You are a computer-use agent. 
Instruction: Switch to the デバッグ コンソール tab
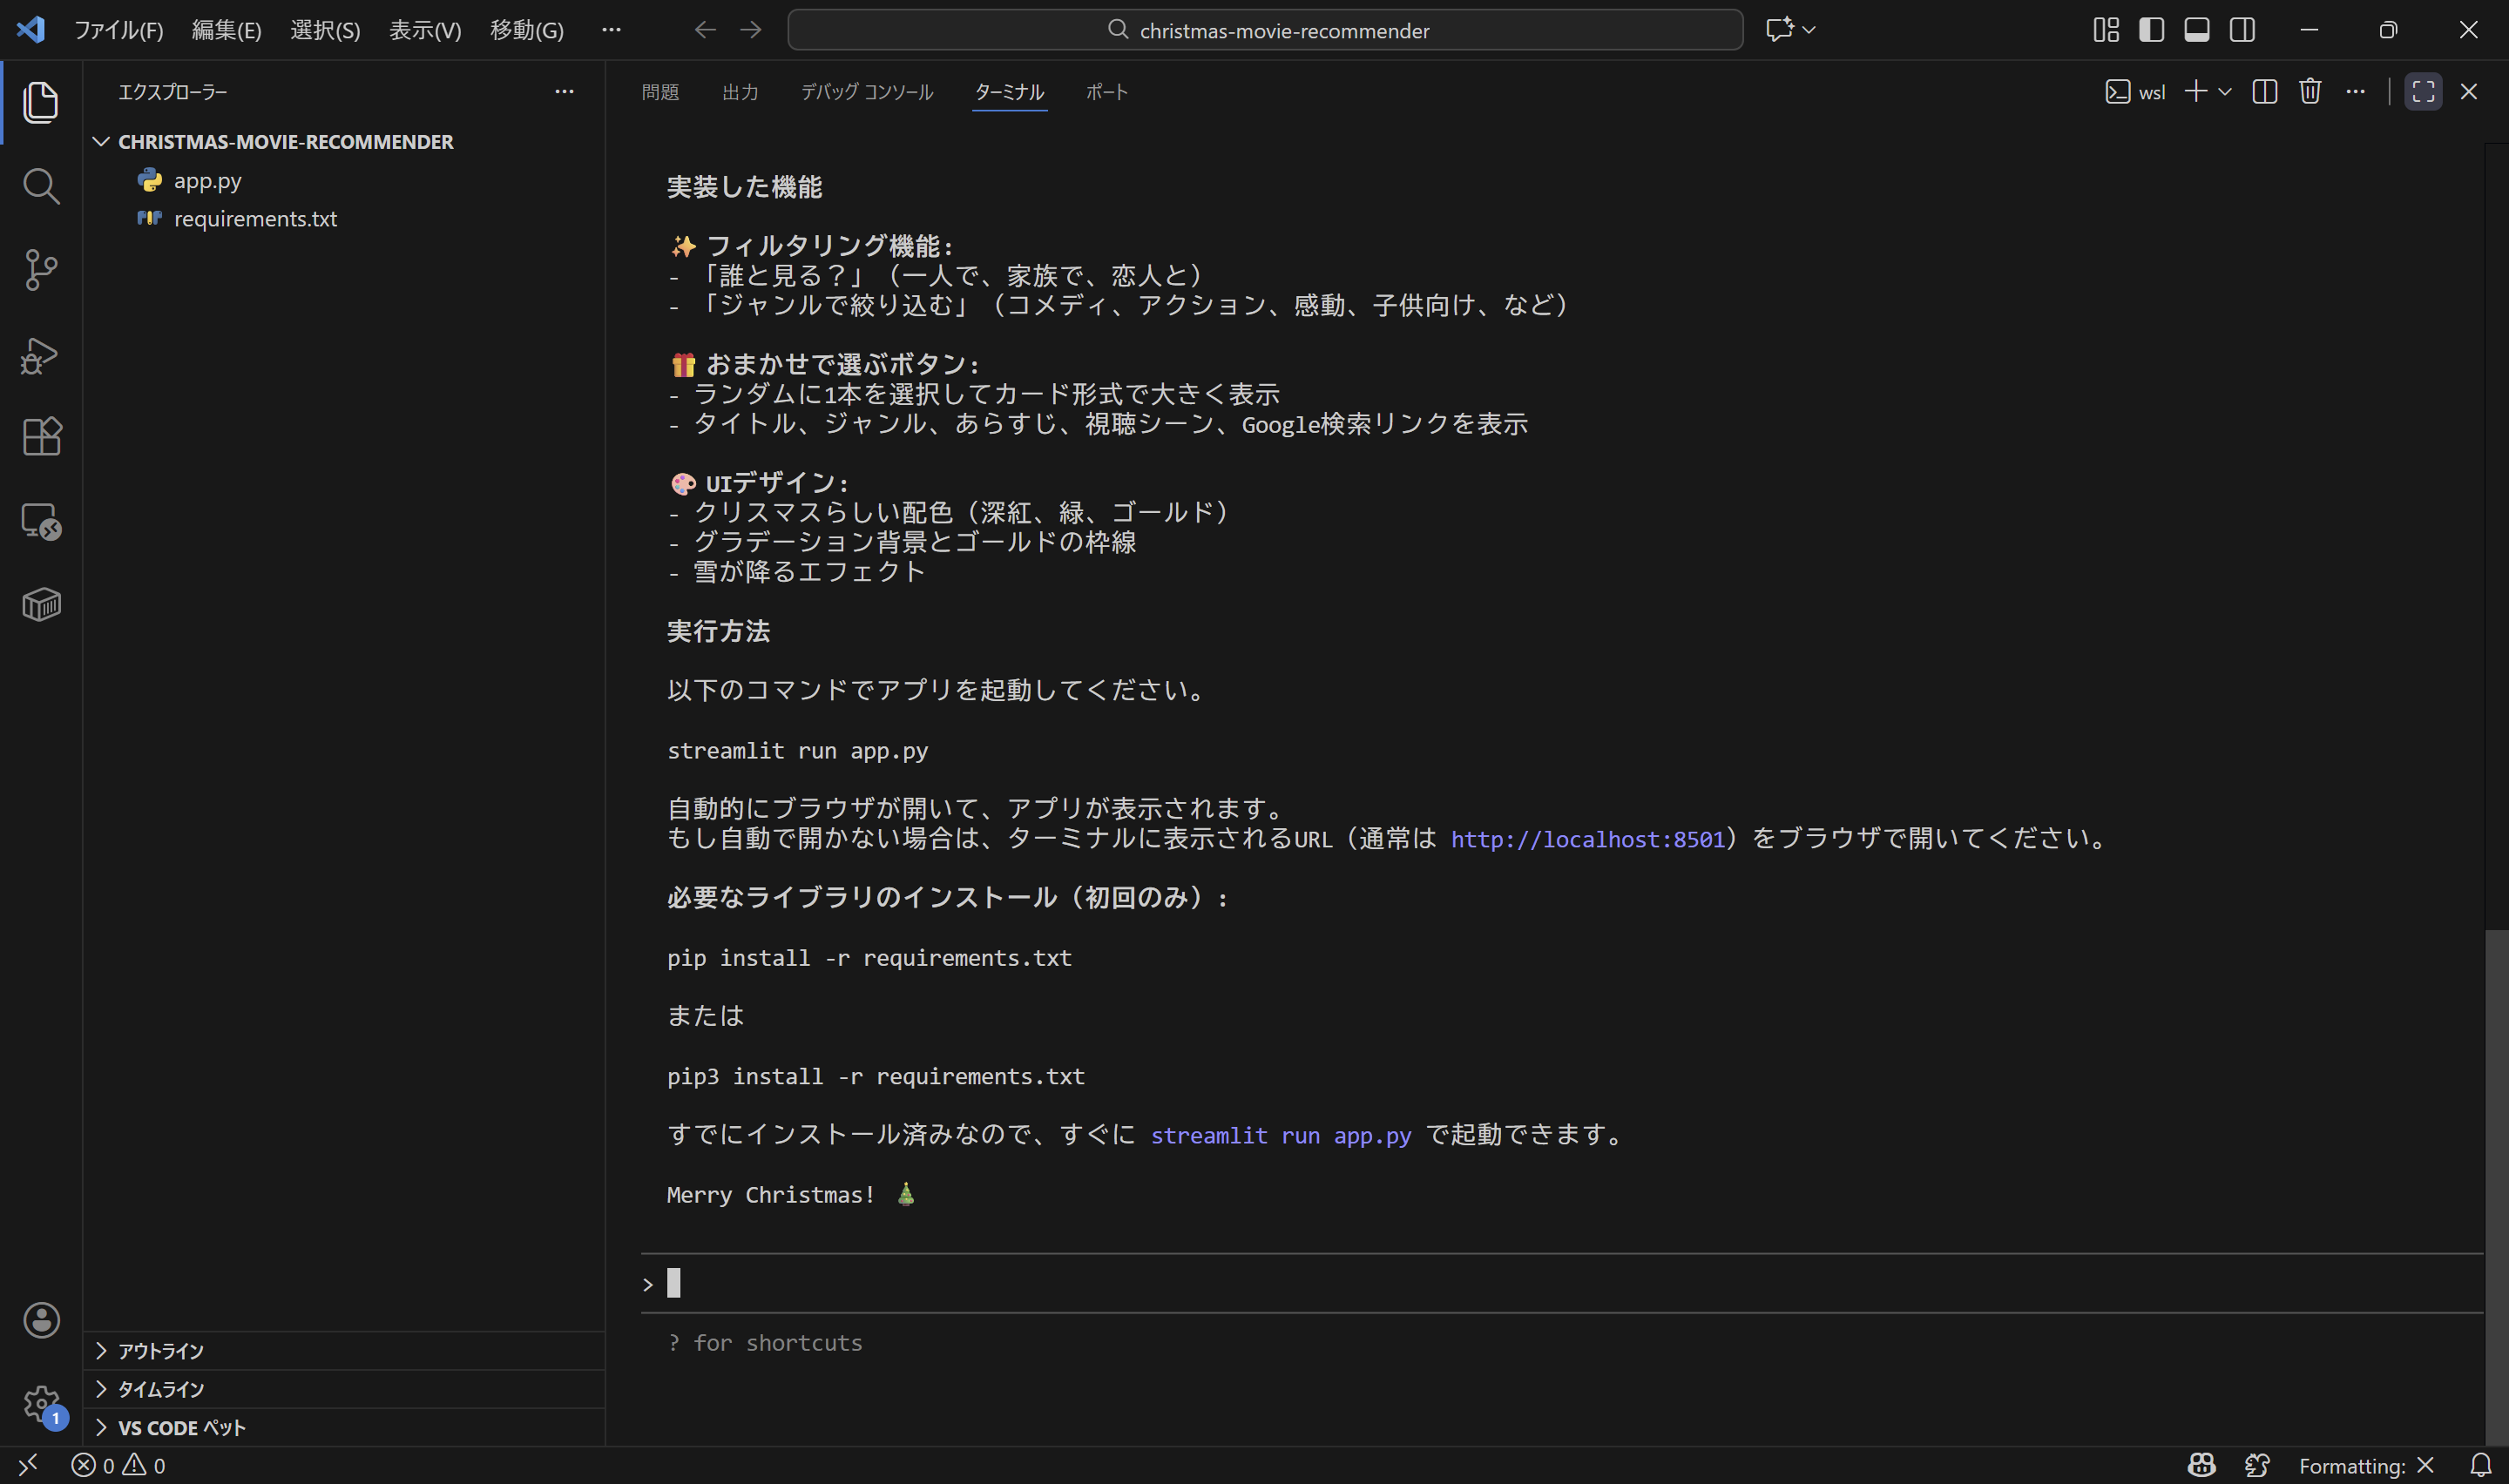click(866, 91)
